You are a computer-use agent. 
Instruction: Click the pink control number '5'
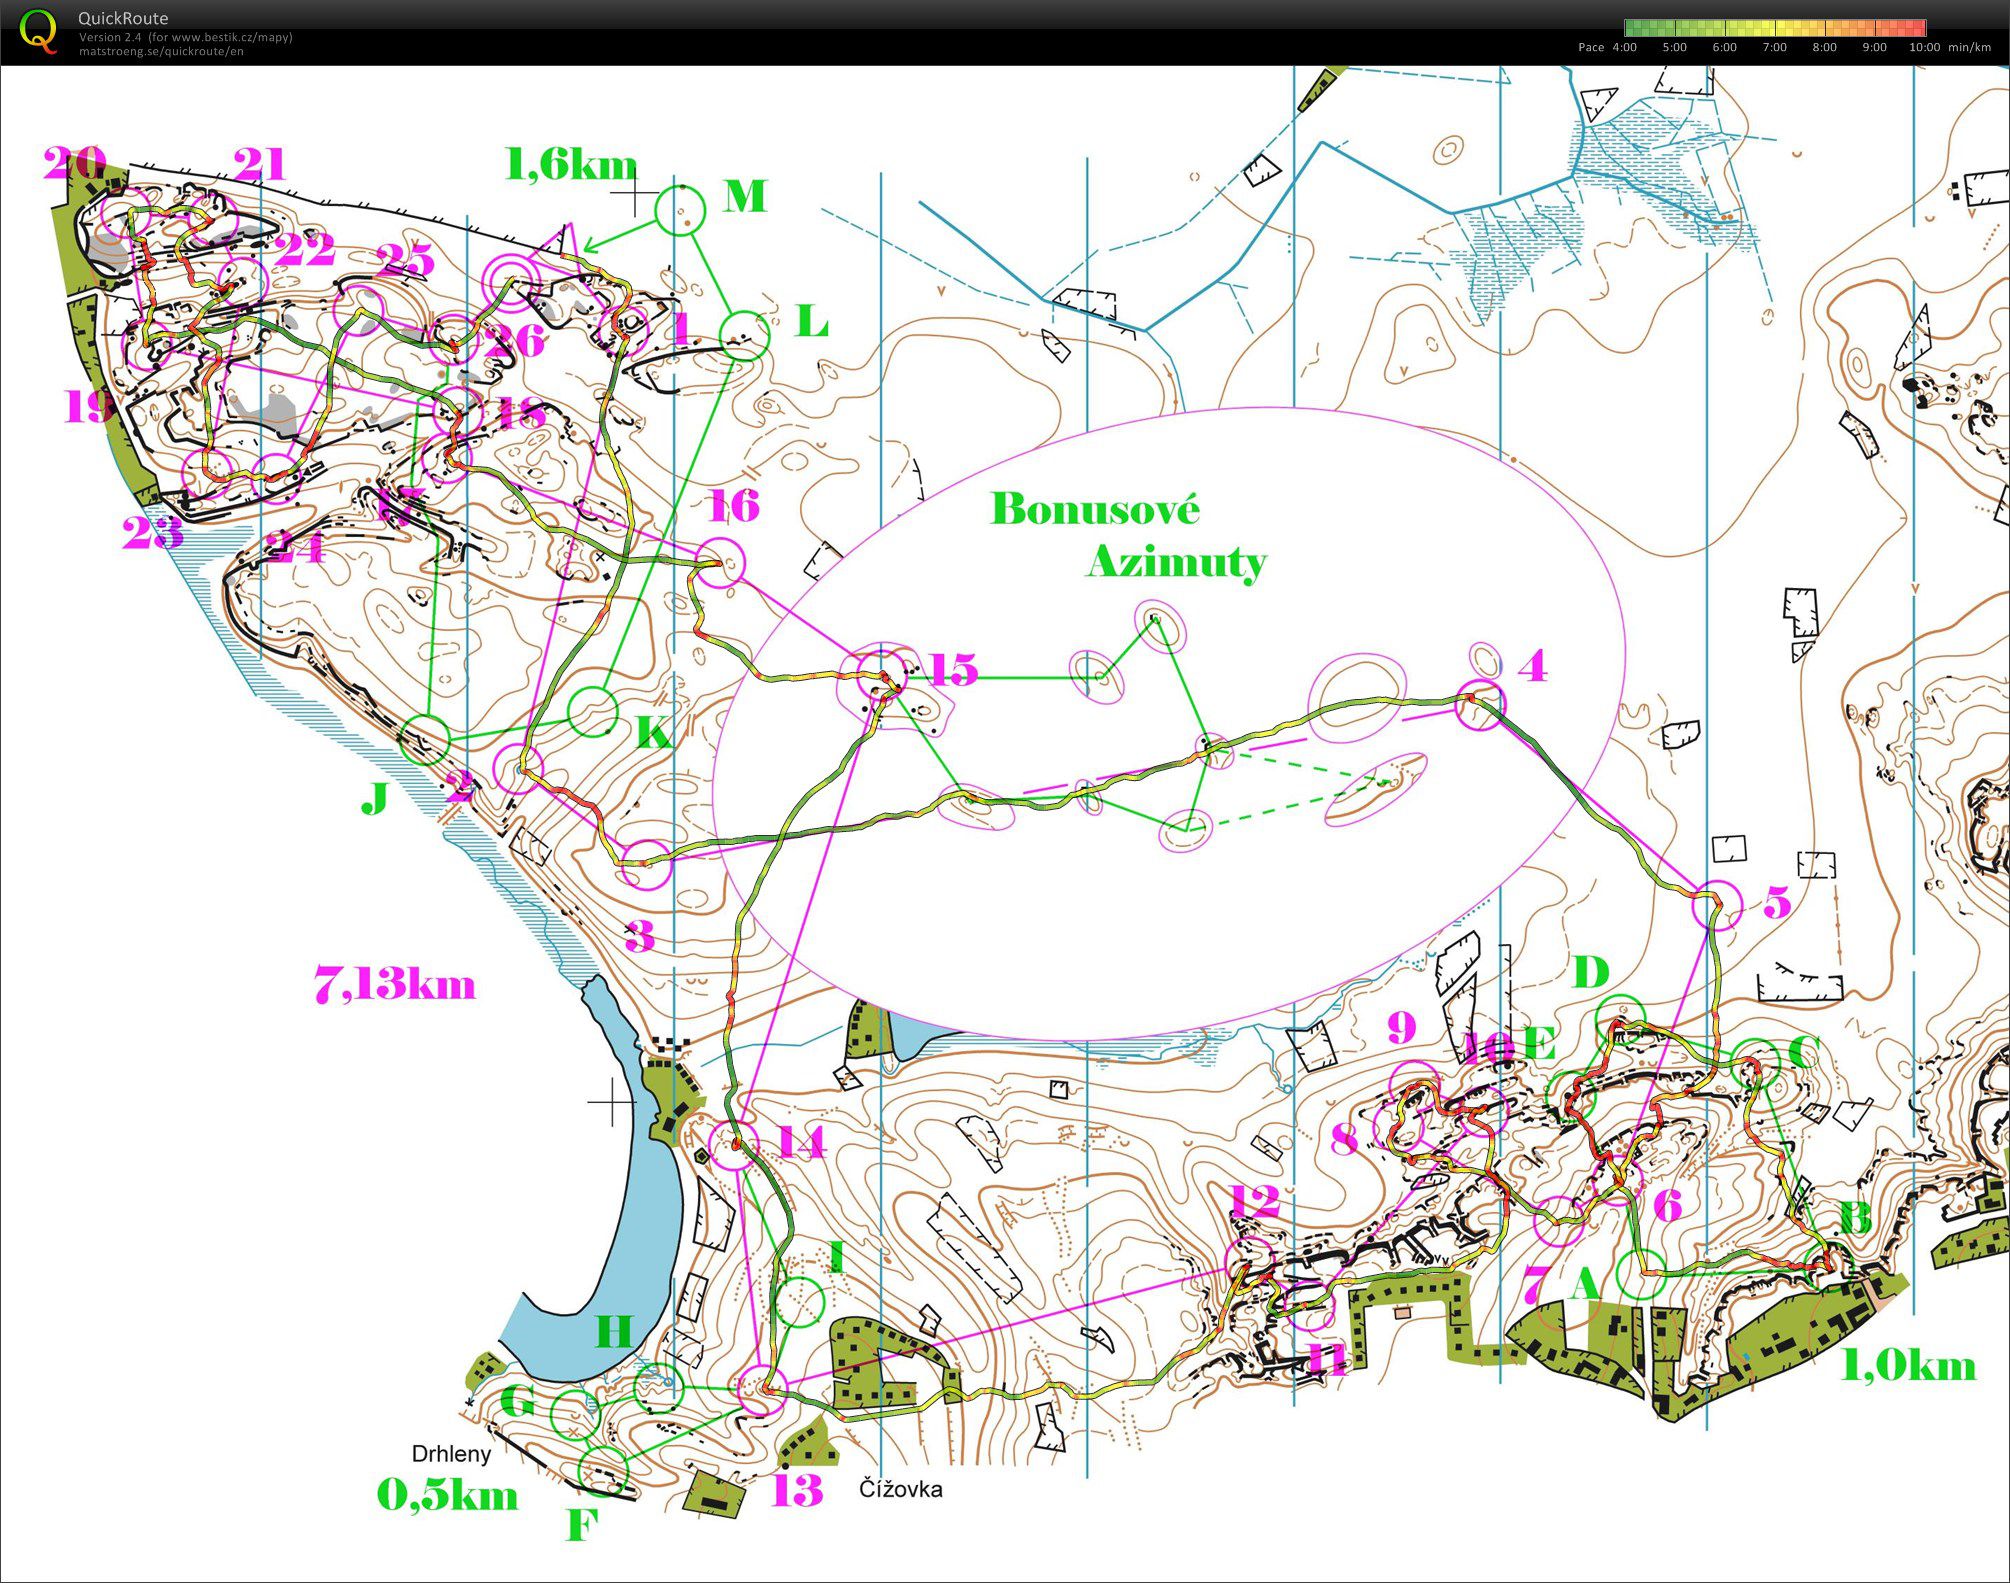[x=1776, y=902]
